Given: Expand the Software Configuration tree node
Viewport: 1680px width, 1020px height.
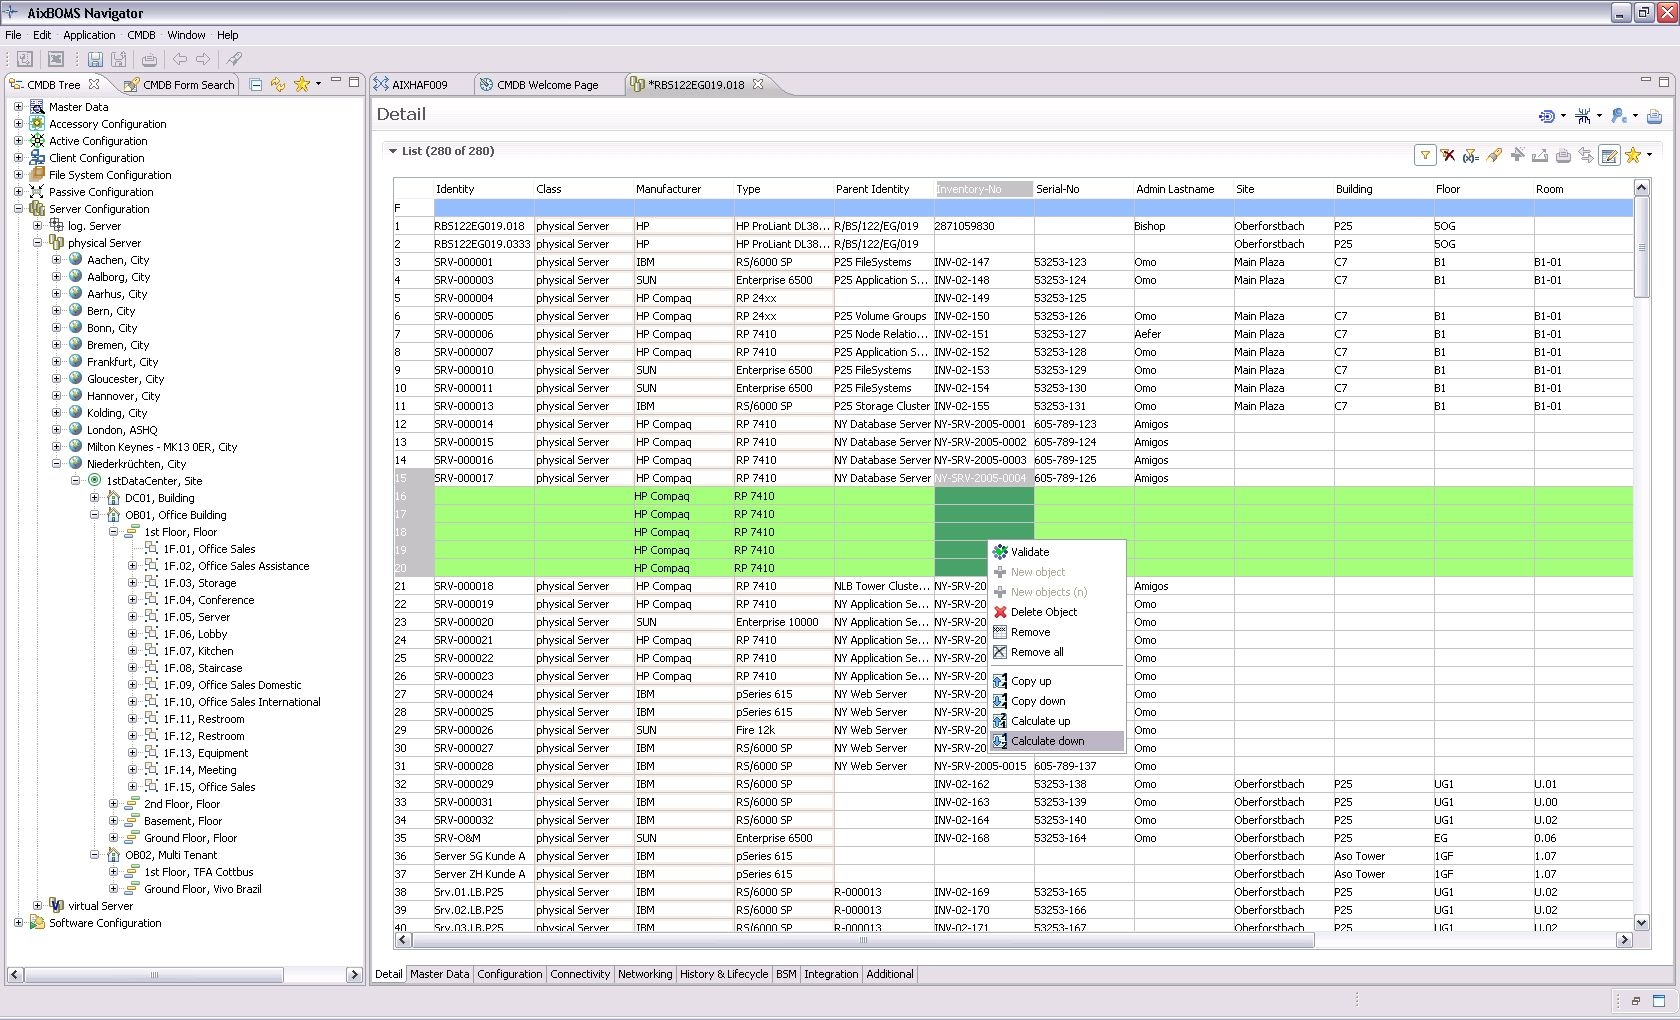Looking at the screenshot, I should coord(18,923).
